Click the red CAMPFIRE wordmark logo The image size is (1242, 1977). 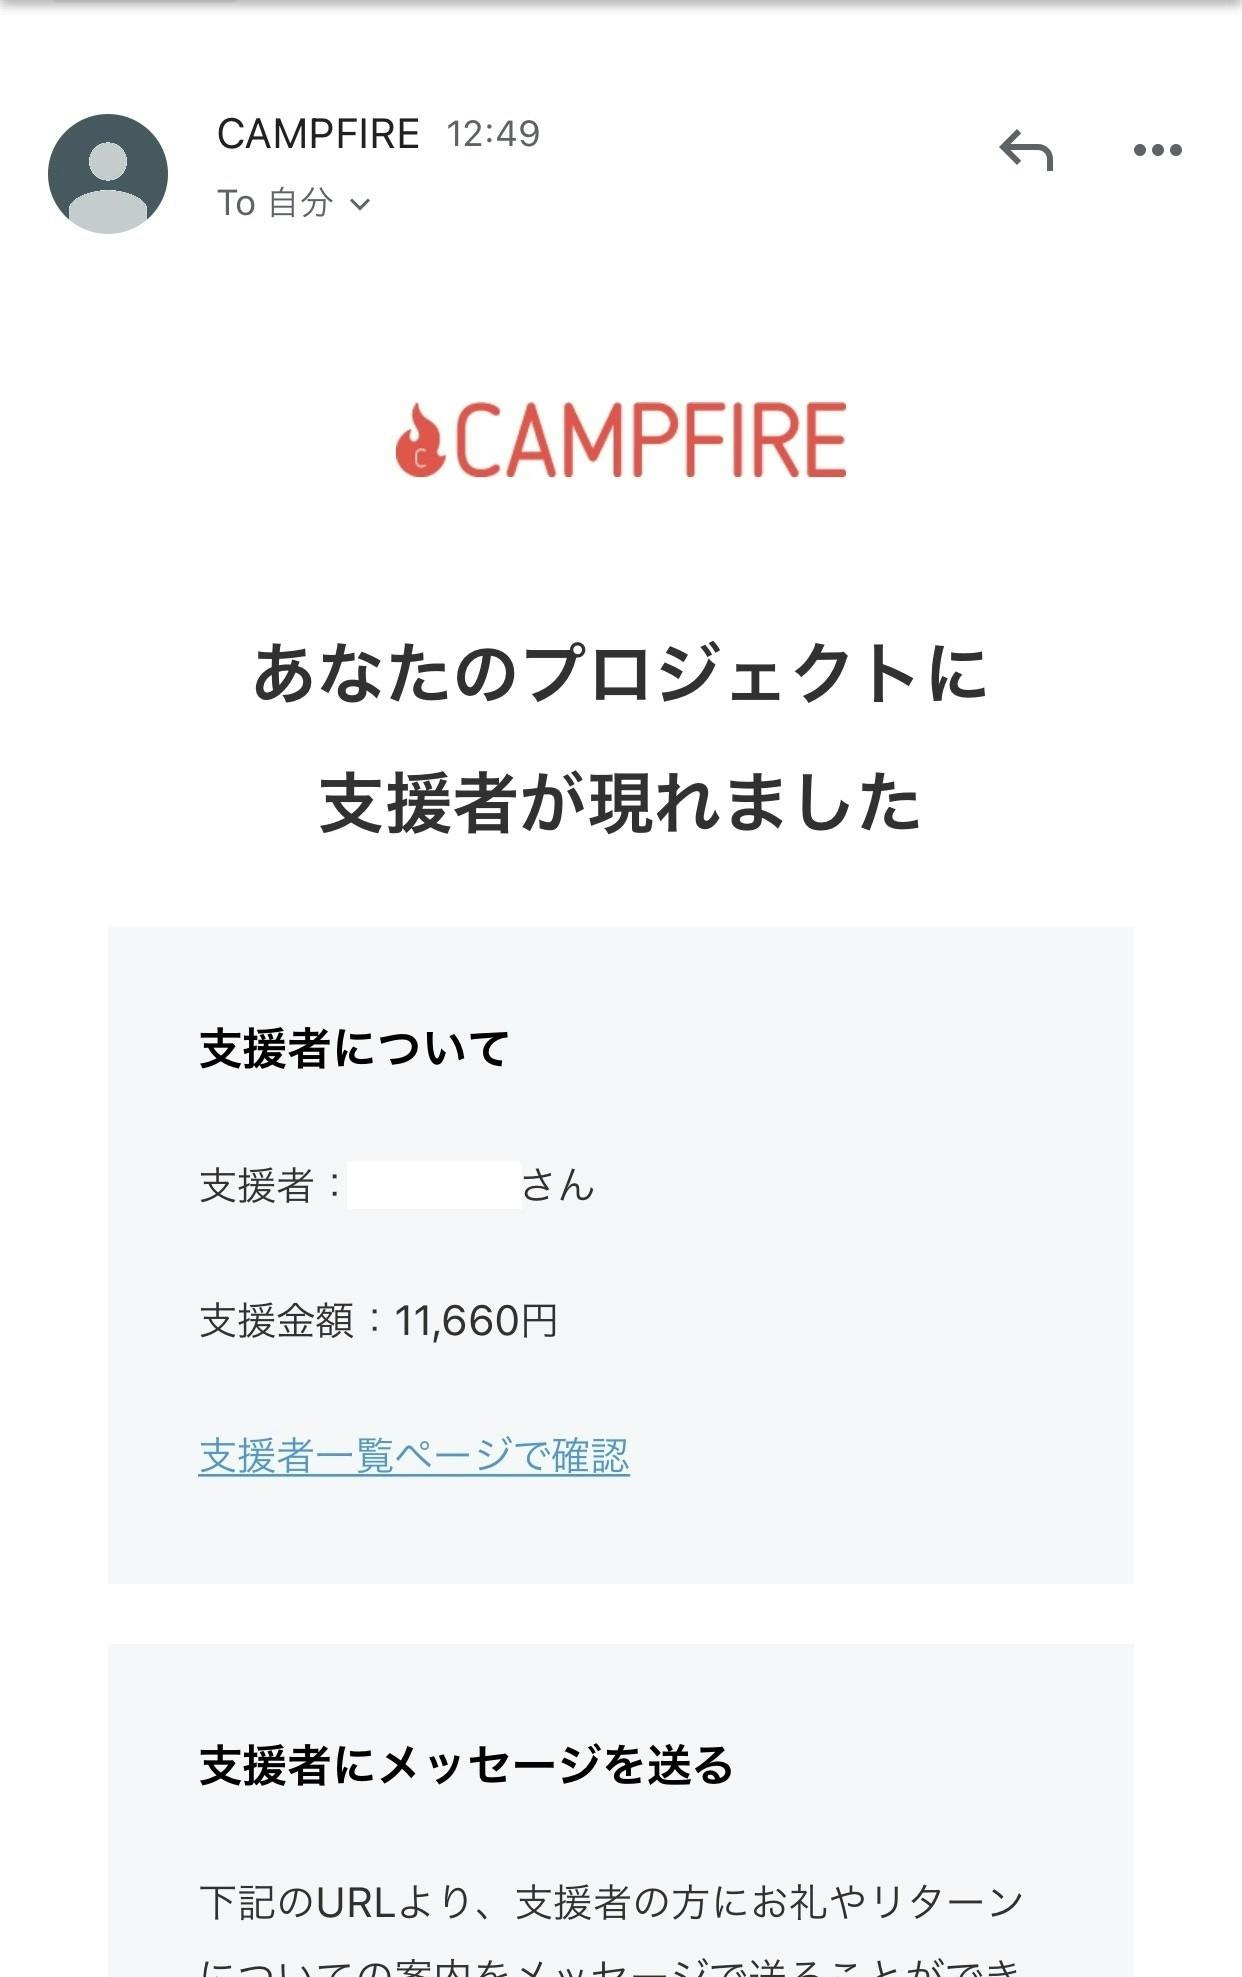pos(650,441)
